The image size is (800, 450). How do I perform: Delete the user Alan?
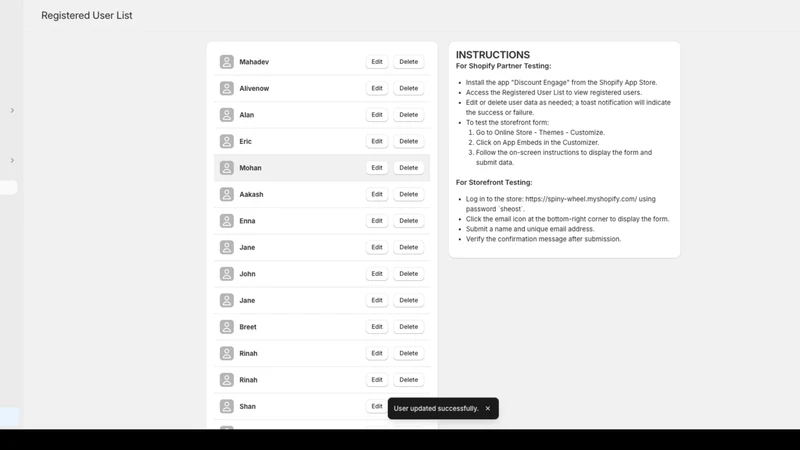(x=409, y=115)
